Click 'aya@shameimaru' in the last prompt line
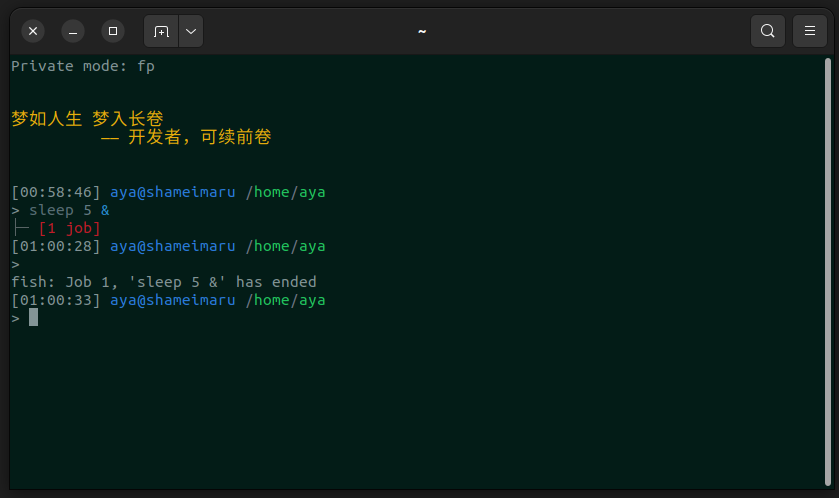Viewport: 839px width, 498px height. click(x=173, y=300)
